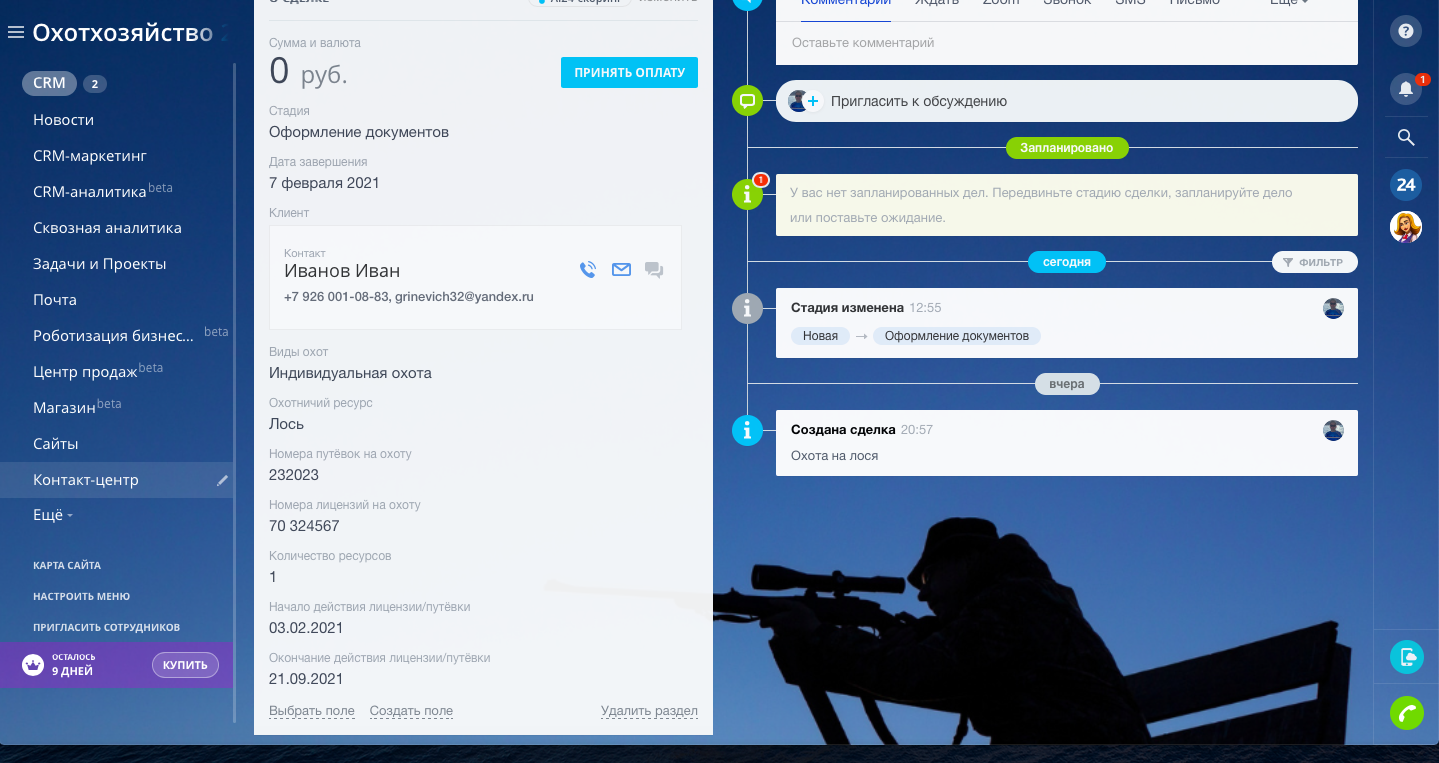This screenshot has height=763, width=1439.
Task: Click the green chat bubble timeline icon
Action: 747,101
